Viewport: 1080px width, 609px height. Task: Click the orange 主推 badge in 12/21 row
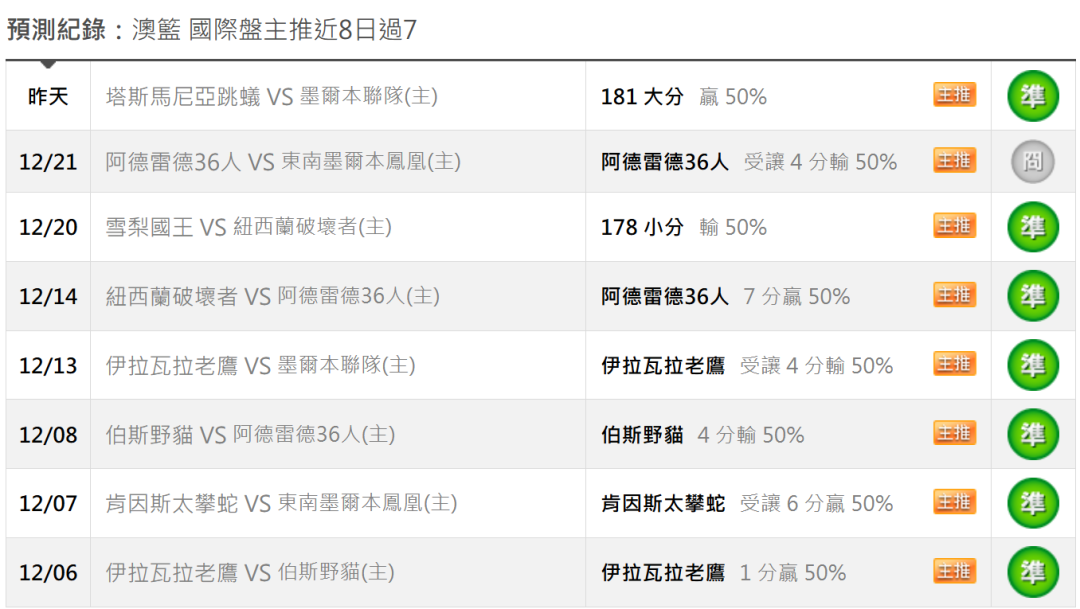955,161
